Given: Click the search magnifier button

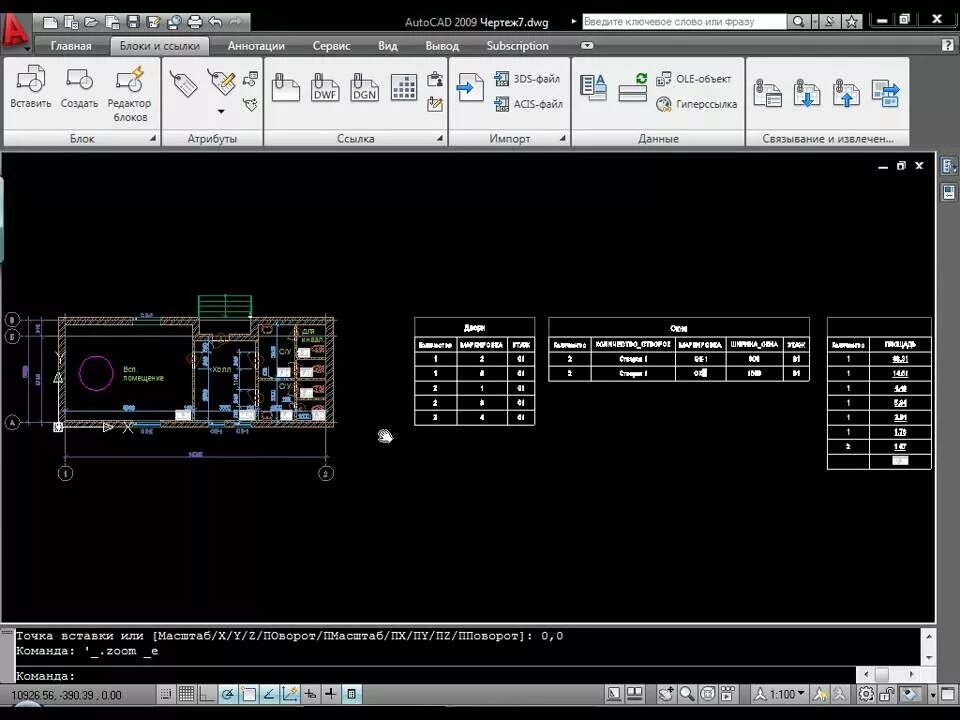Looking at the screenshot, I should pos(798,21).
